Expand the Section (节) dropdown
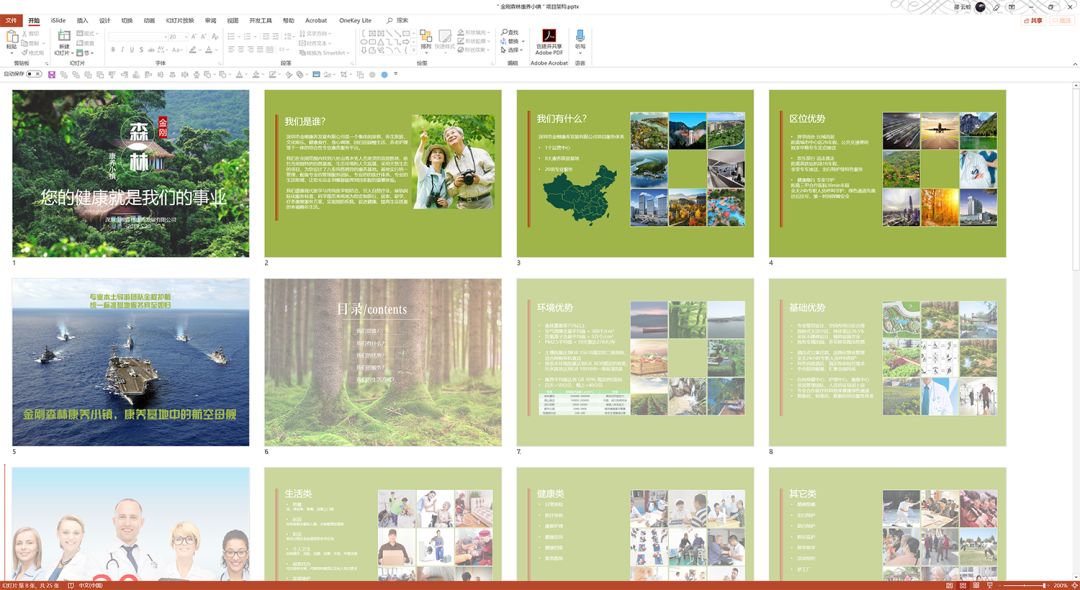The image size is (1080, 590). click(85, 53)
